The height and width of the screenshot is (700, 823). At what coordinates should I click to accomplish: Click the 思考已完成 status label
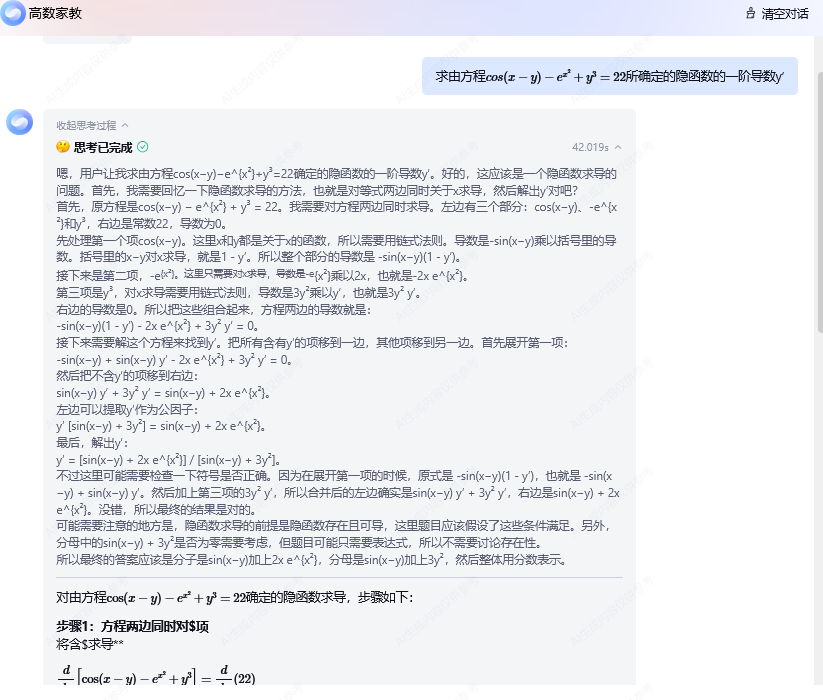click(x=103, y=147)
